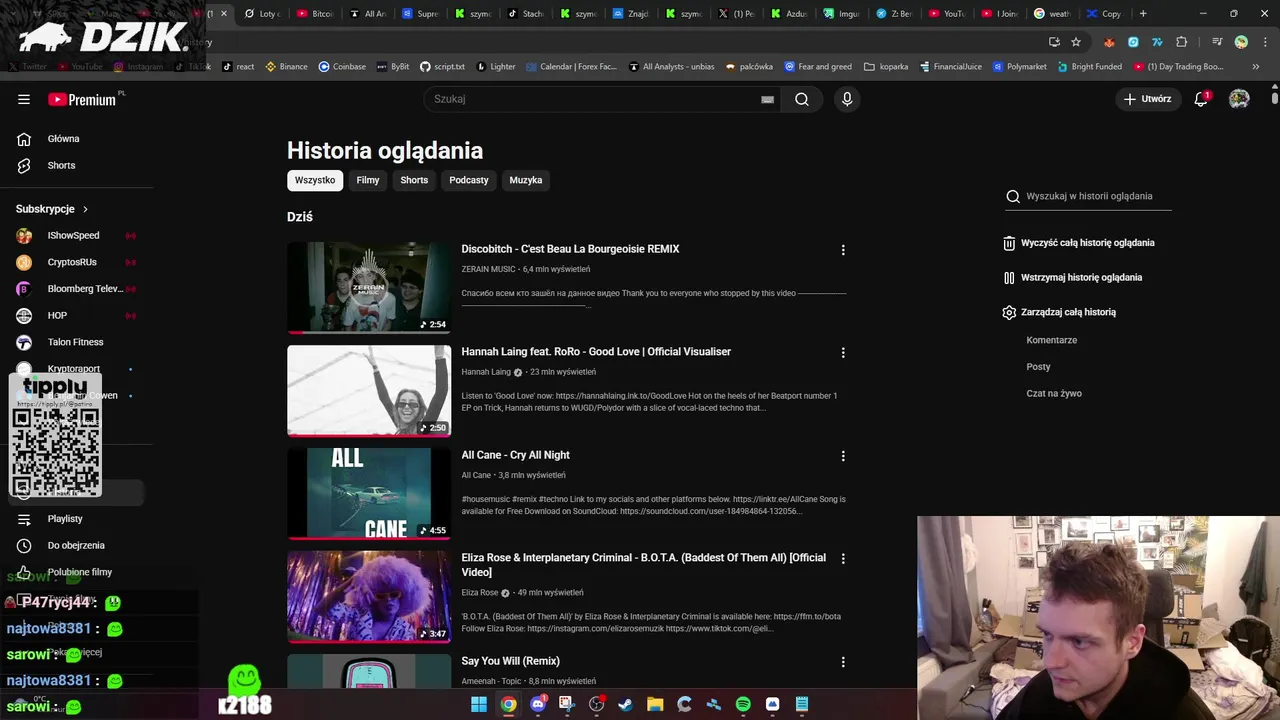Open Binance bookmark
Viewport: 1280px width, 720px height.
click(x=286, y=66)
